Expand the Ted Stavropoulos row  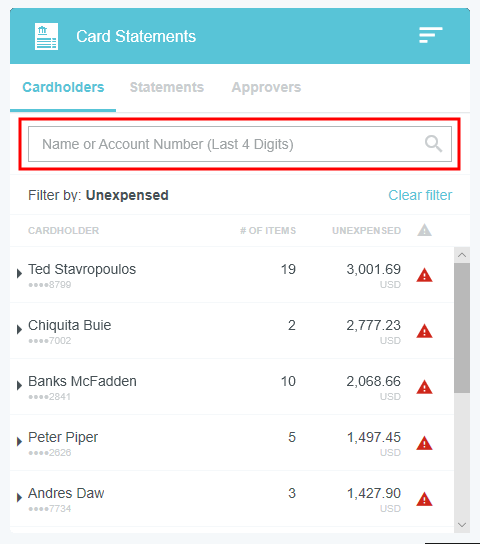pyautogui.click(x=19, y=273)
